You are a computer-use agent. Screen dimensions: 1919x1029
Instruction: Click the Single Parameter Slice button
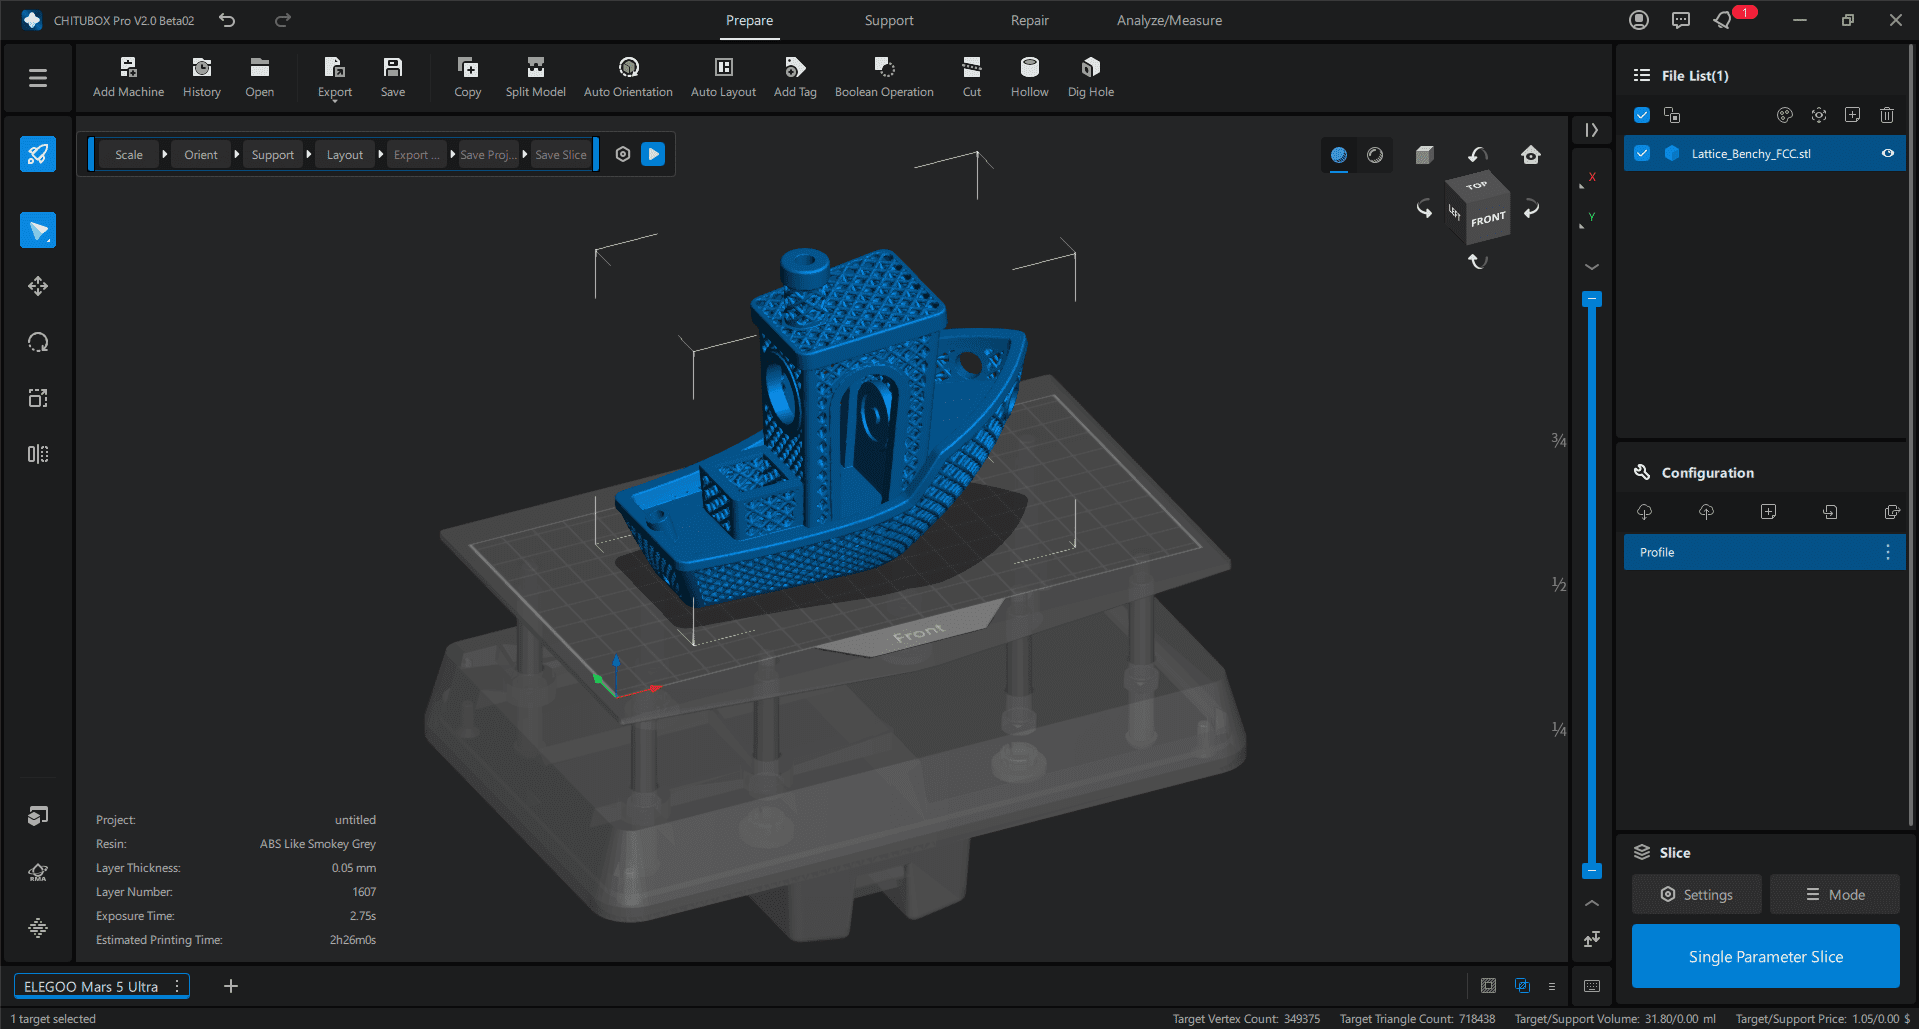pos(1765,956)
